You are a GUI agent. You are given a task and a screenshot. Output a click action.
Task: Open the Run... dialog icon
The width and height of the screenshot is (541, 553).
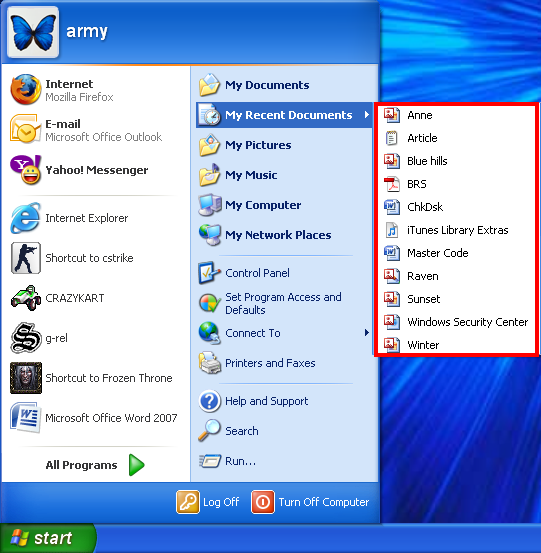click(210, 461)
